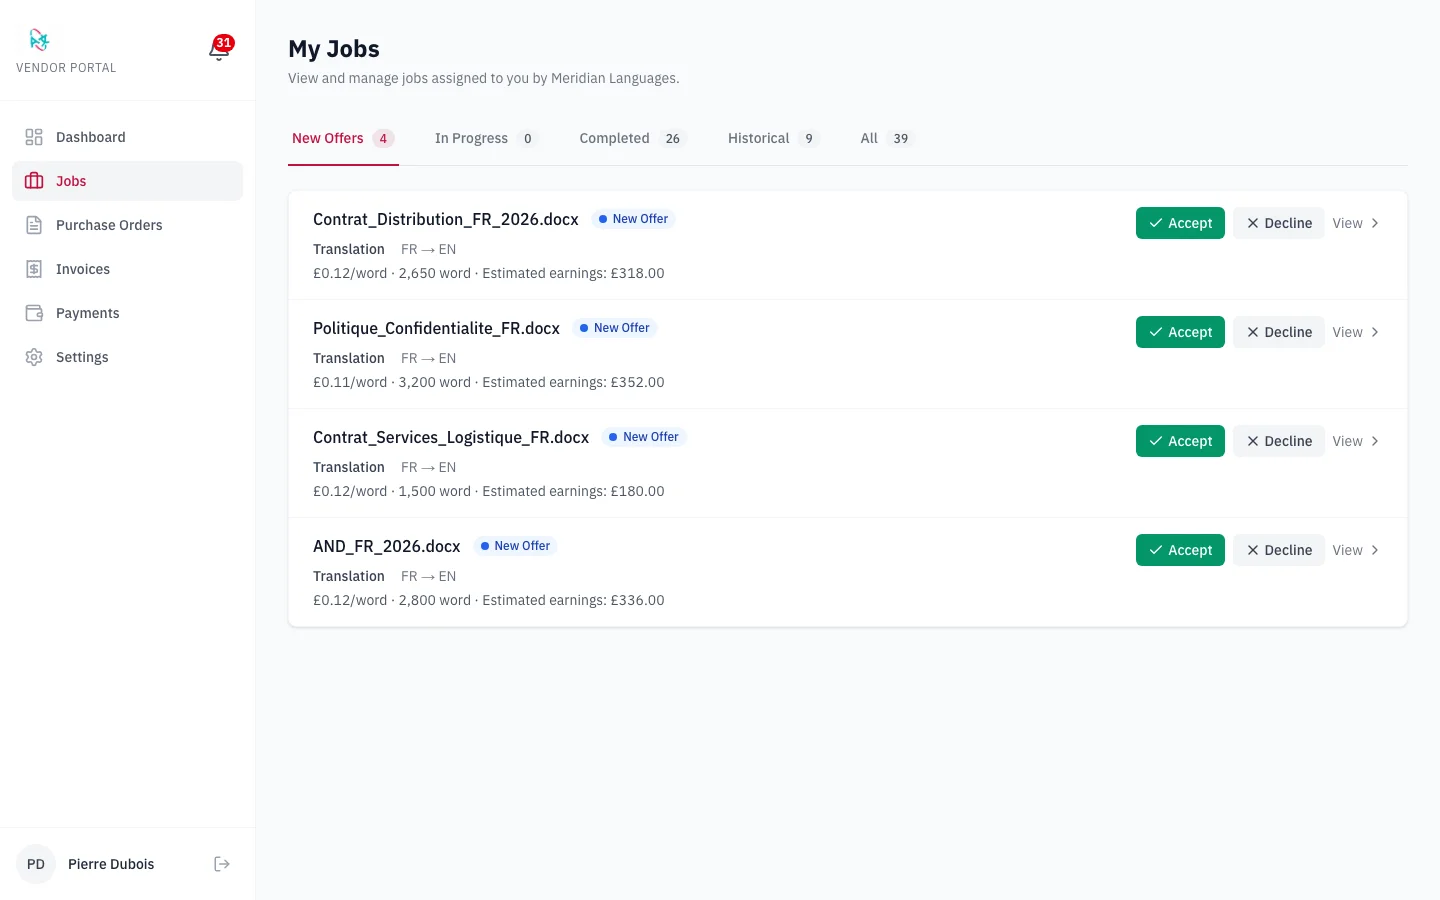View details of Contrat_Services_Logistique_FR.docx

click(x=1356, y=441)
